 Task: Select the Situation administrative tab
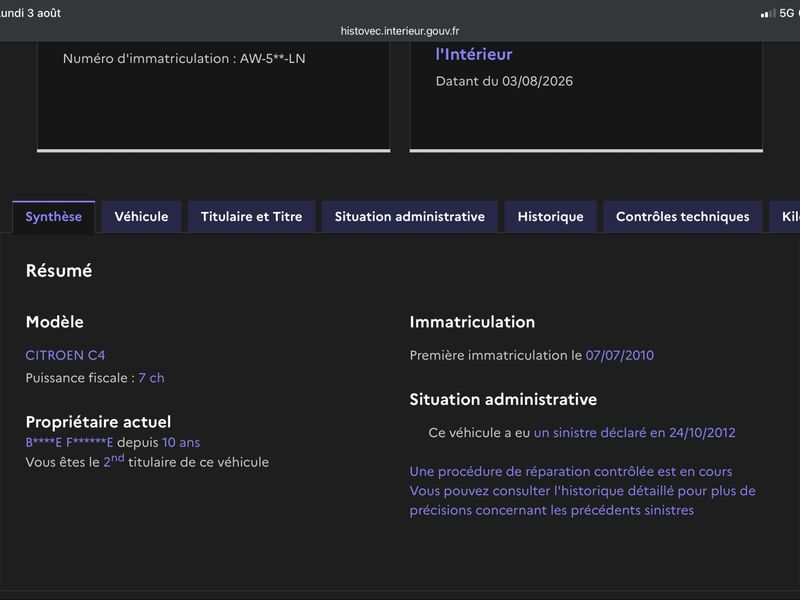pos(410,217)
